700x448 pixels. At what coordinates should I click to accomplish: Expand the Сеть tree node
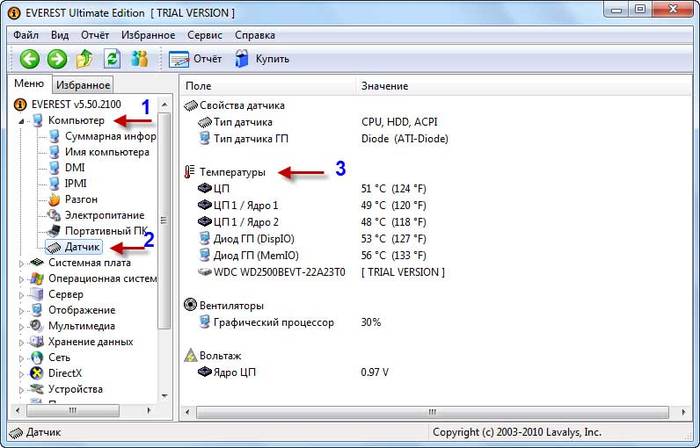[23, 357]
